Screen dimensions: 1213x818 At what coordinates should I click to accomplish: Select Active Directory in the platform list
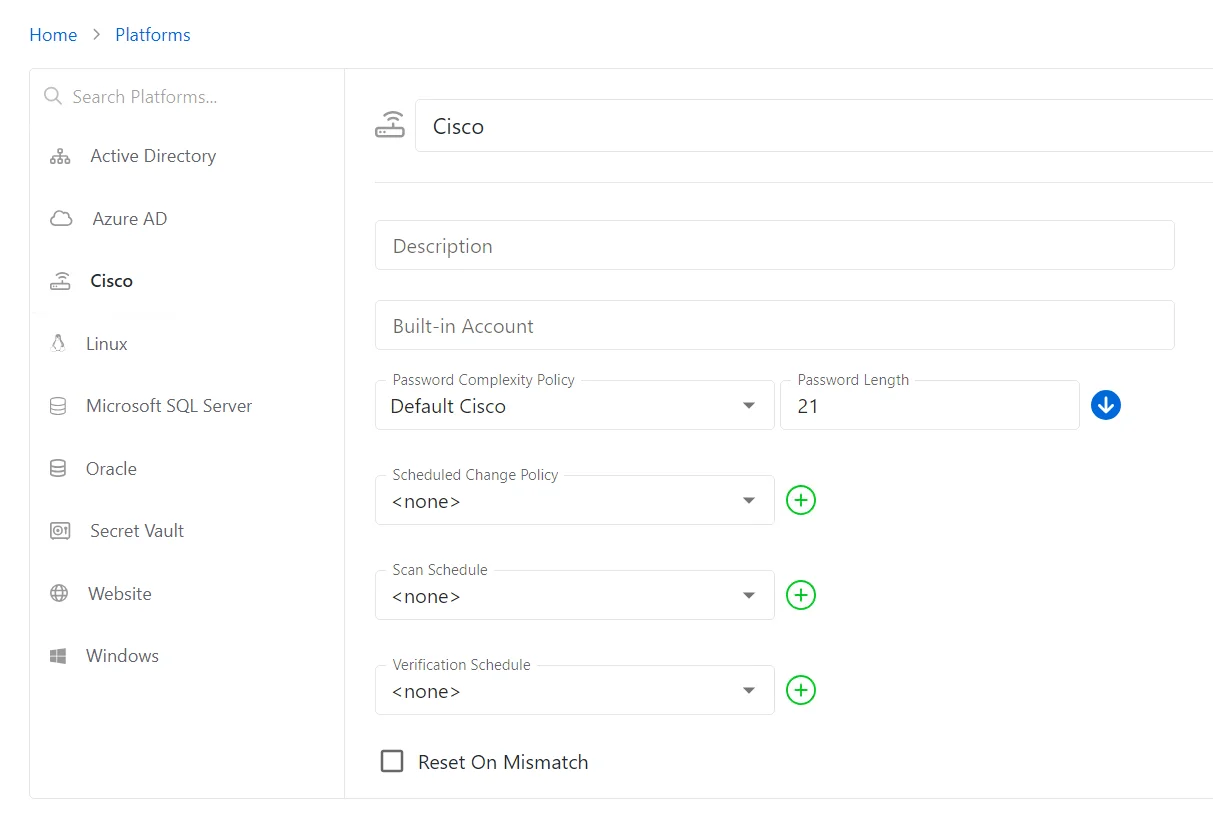(153, 156)
